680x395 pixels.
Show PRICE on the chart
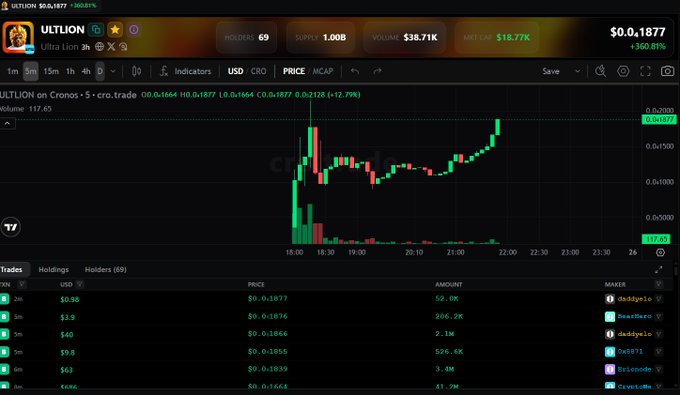(294, 71)
